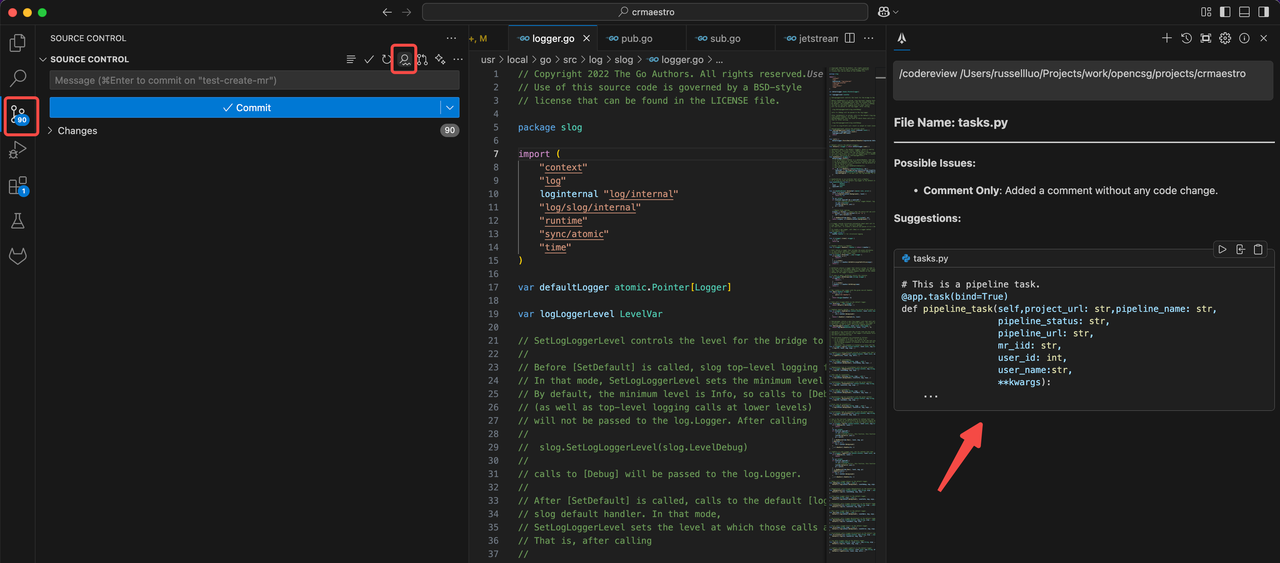The image size is (1280, 563).
Task: Click the blue Commit button
Action: point(245,108)
